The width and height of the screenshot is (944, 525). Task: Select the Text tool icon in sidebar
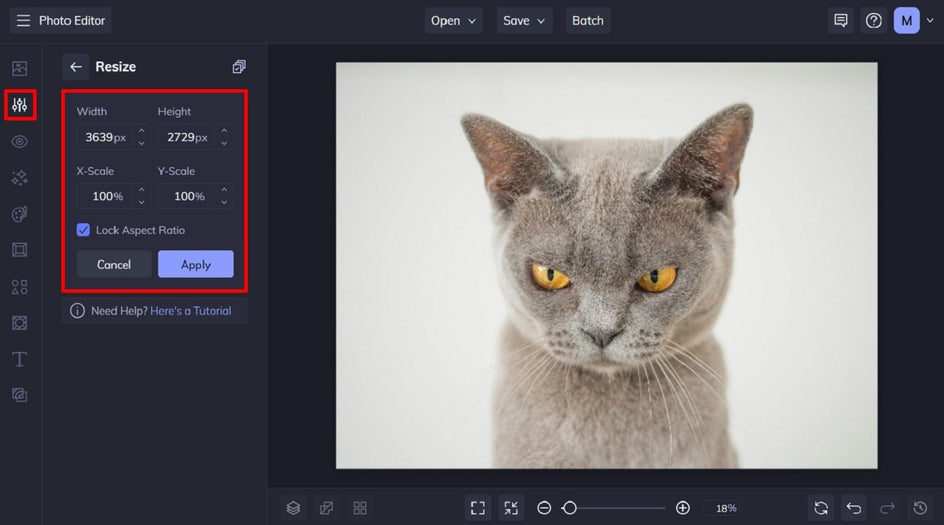[19, 359]
